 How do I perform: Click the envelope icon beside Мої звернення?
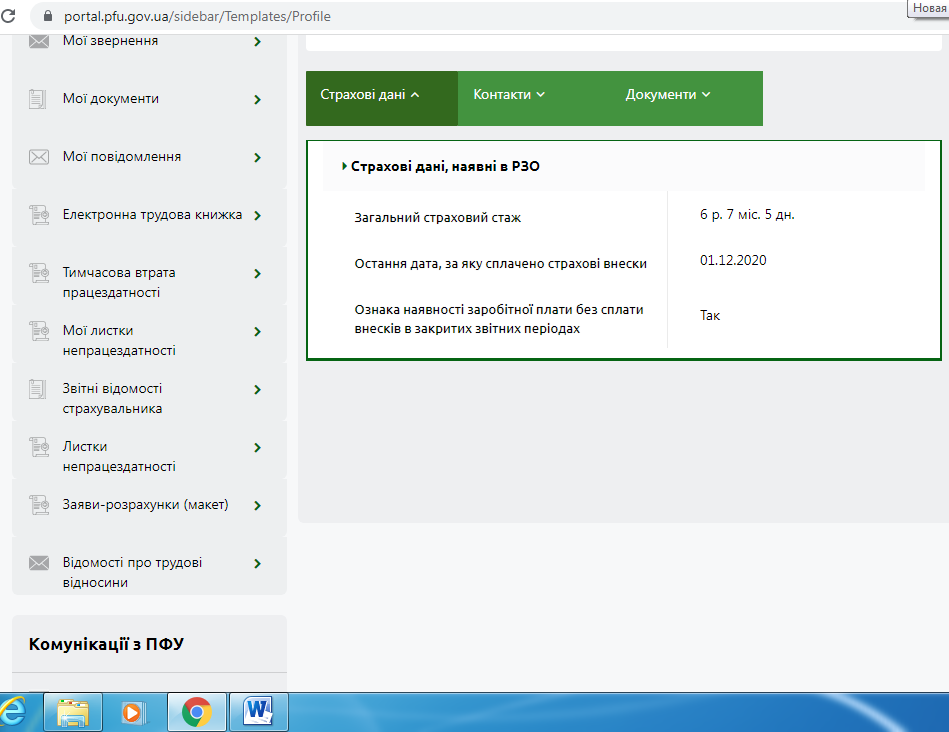click(x=39, y=41)
